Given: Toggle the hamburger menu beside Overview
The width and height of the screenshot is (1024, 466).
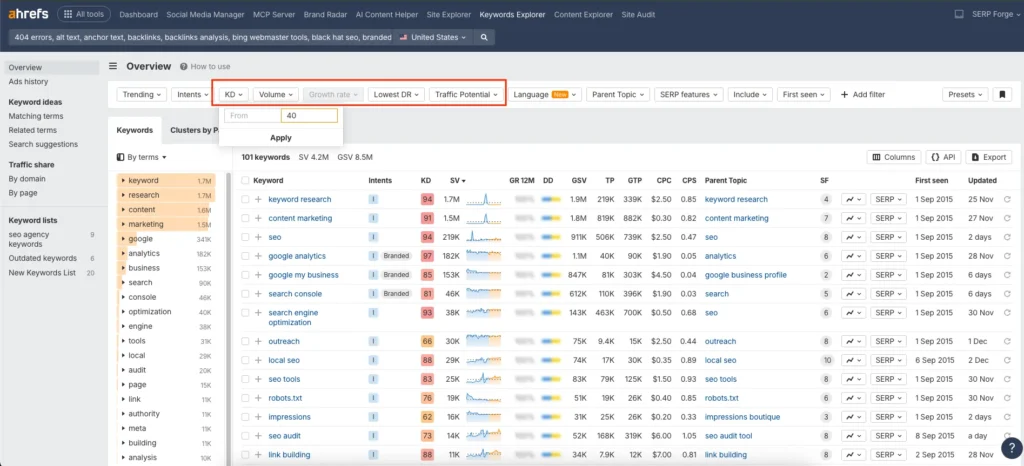Looking at the screenshot, I should coord(113,66).
